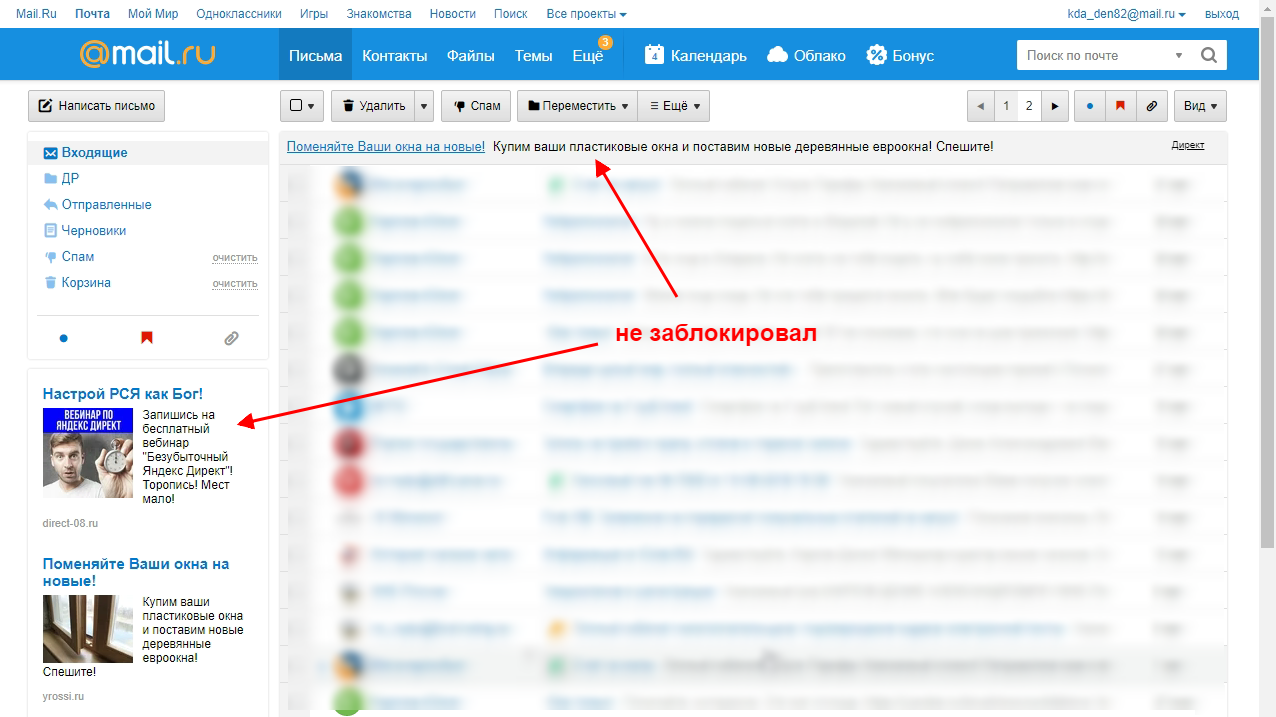This screenshot has width=1276, height=717.
Task: Open the yrossi.ru ad link
Action: click(63, 696)
